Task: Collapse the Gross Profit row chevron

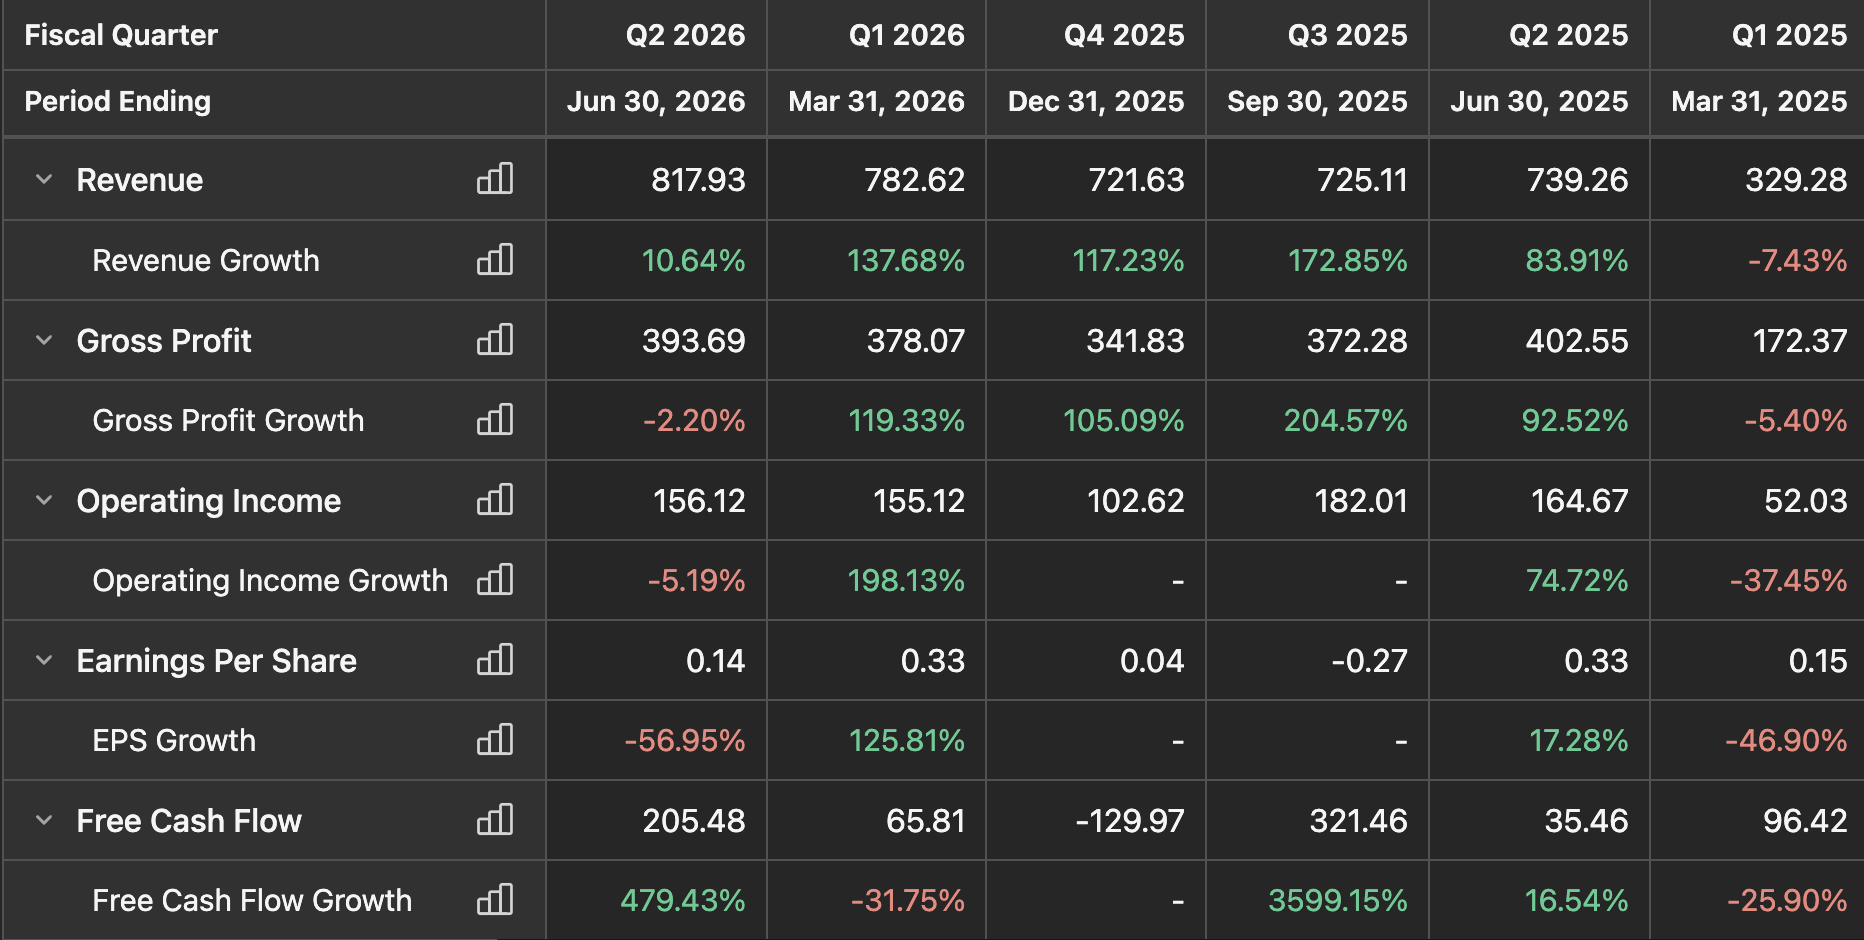Action: pos(44,340)
